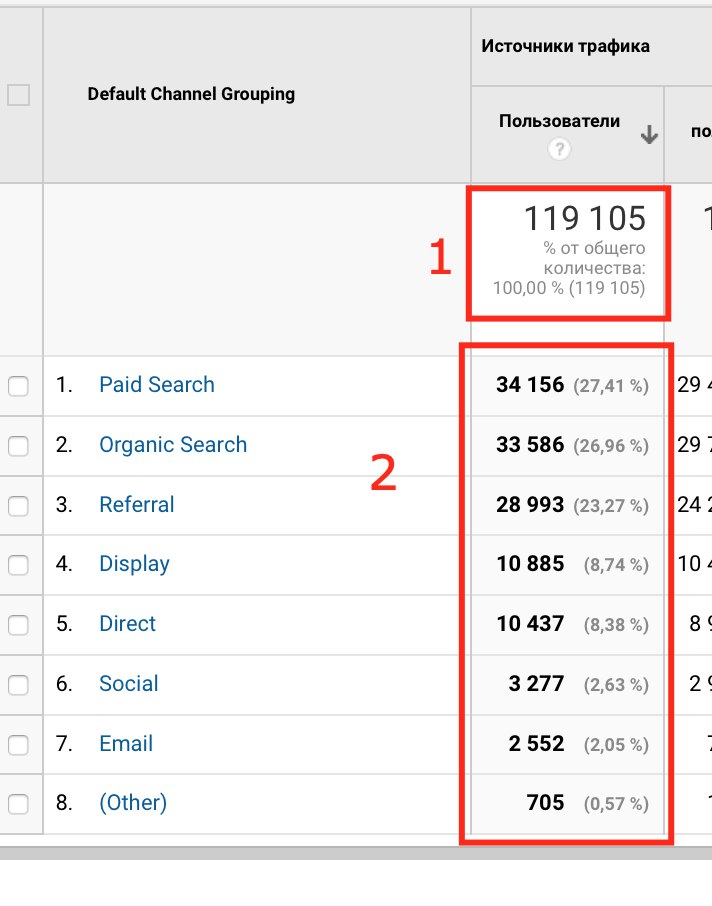Image resolution: width=712 pixels, height=906 pixels.
Task: Click the sort arrow beside Пользователи
Action: 649,135
